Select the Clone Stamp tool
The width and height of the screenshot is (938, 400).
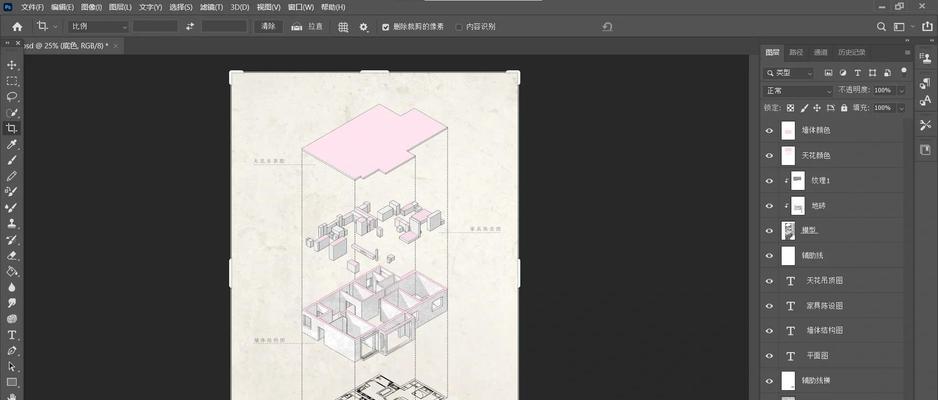pos(11,224)
